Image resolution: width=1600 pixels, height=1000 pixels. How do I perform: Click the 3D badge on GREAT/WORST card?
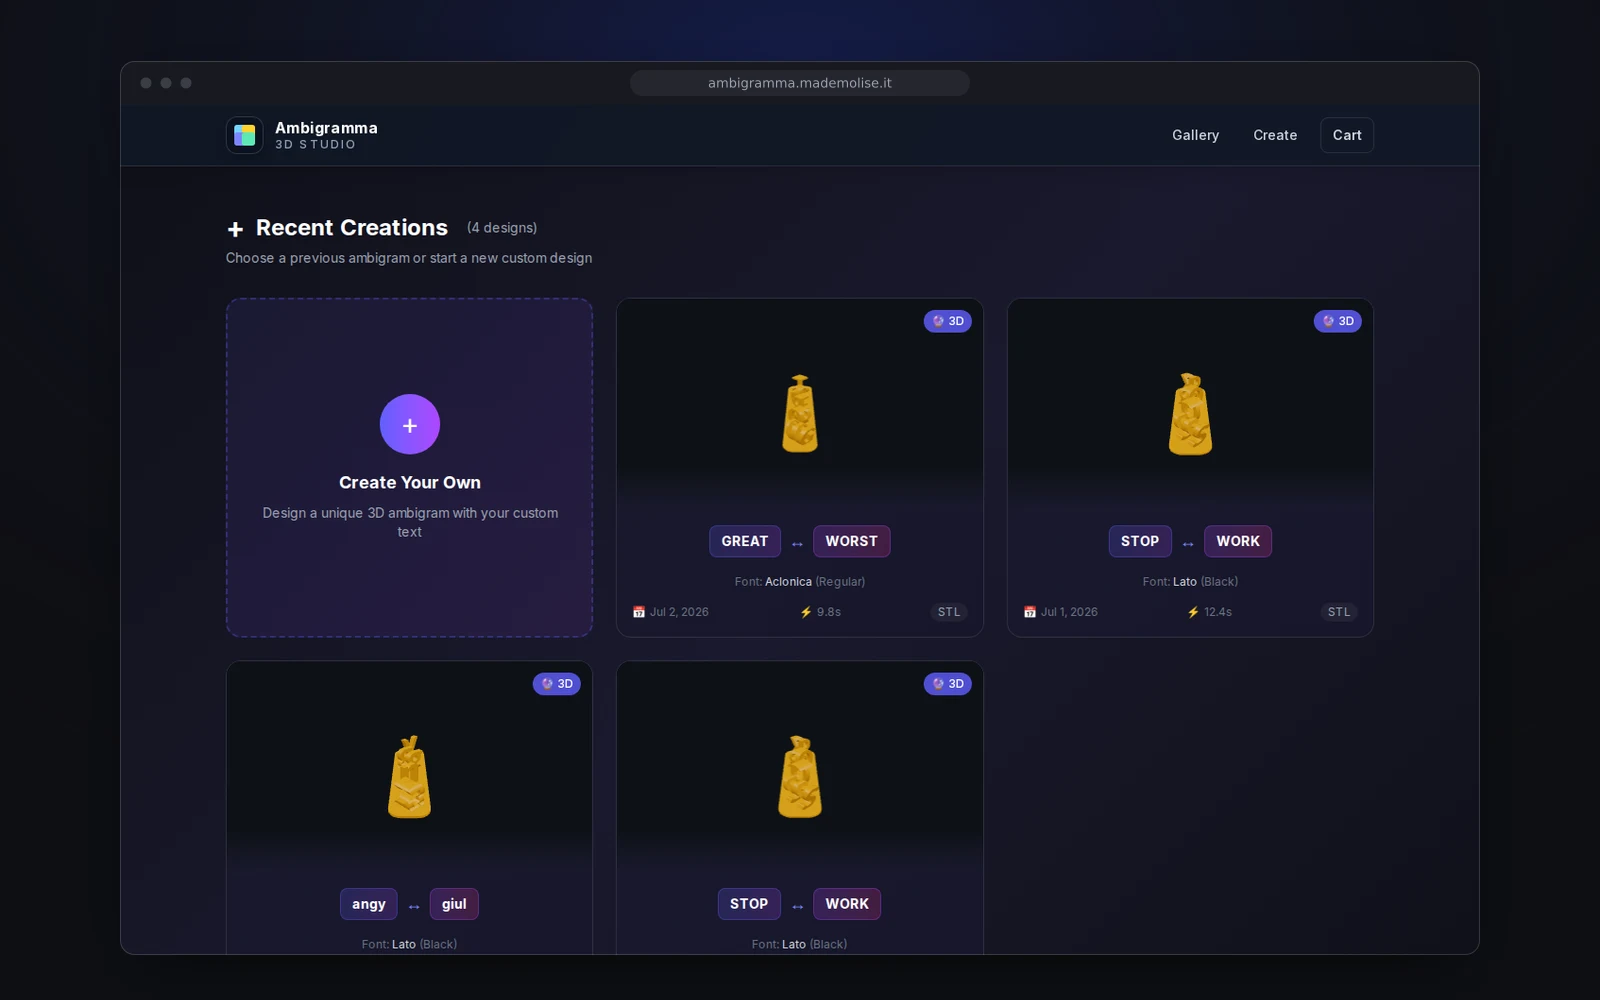pos(947,321)
